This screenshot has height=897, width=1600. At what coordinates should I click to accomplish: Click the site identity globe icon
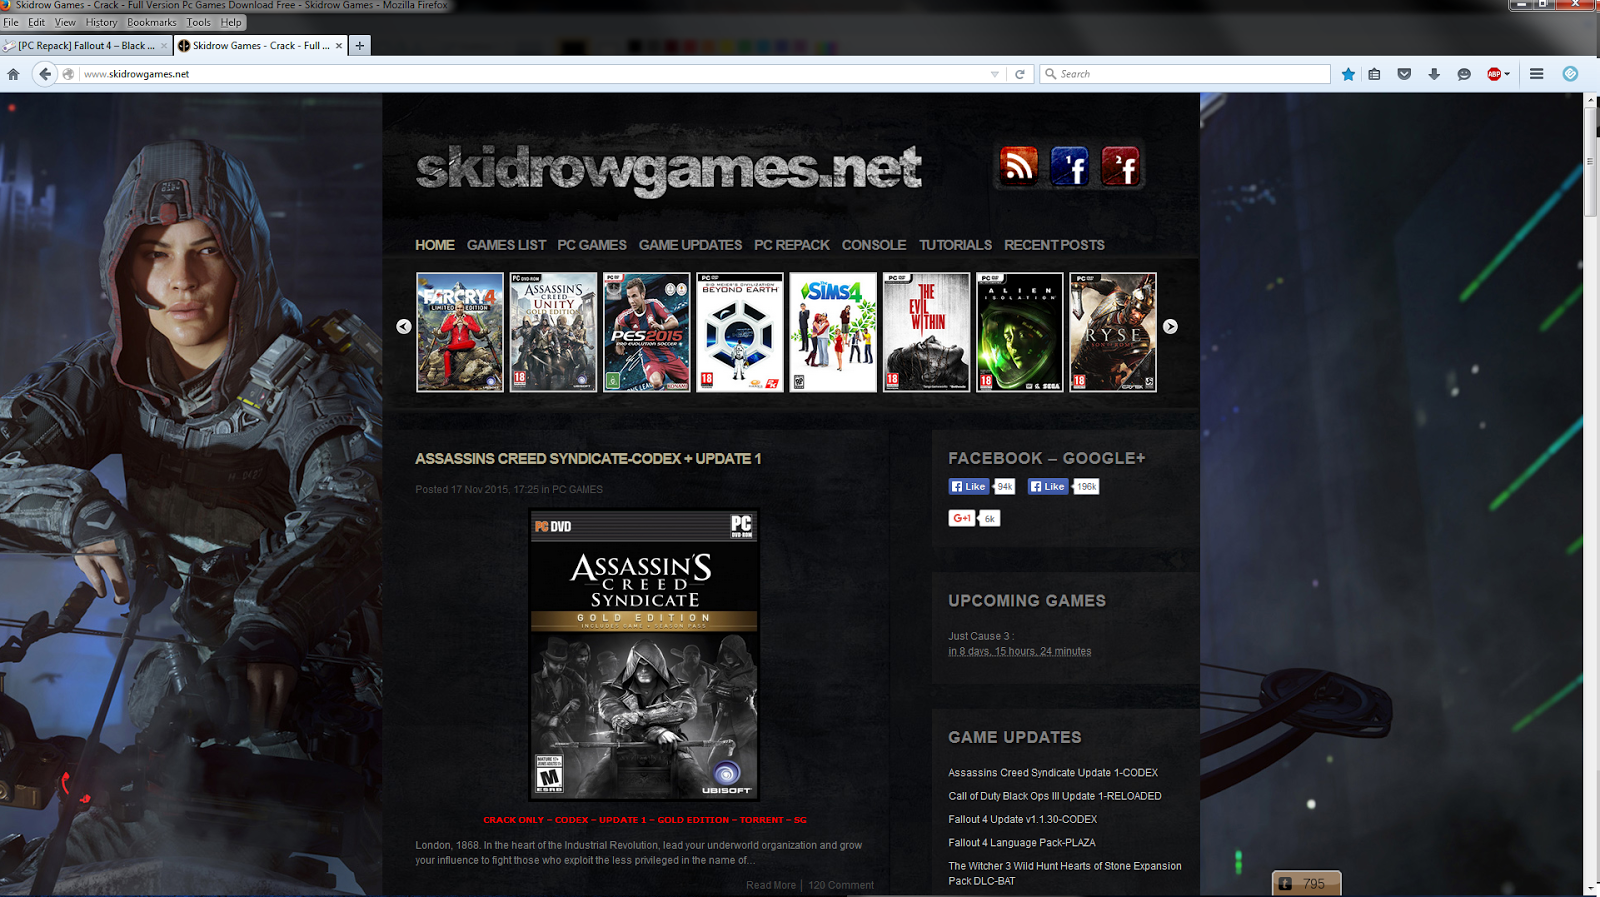[68, 74]
